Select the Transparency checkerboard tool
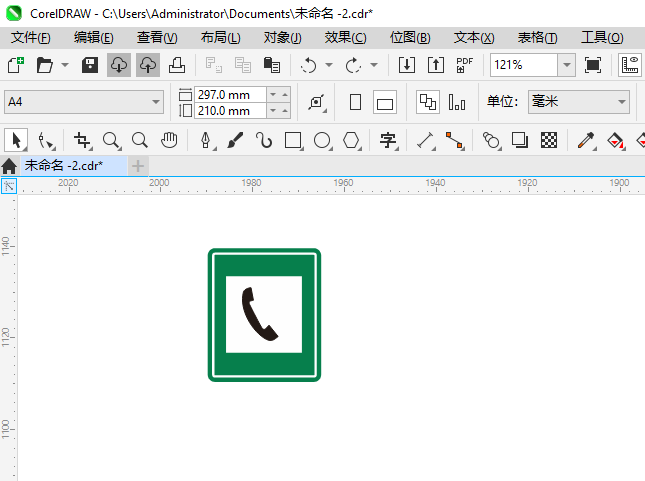Image resolution: width=645 pixels, height=481 pixels. point(549,140)
